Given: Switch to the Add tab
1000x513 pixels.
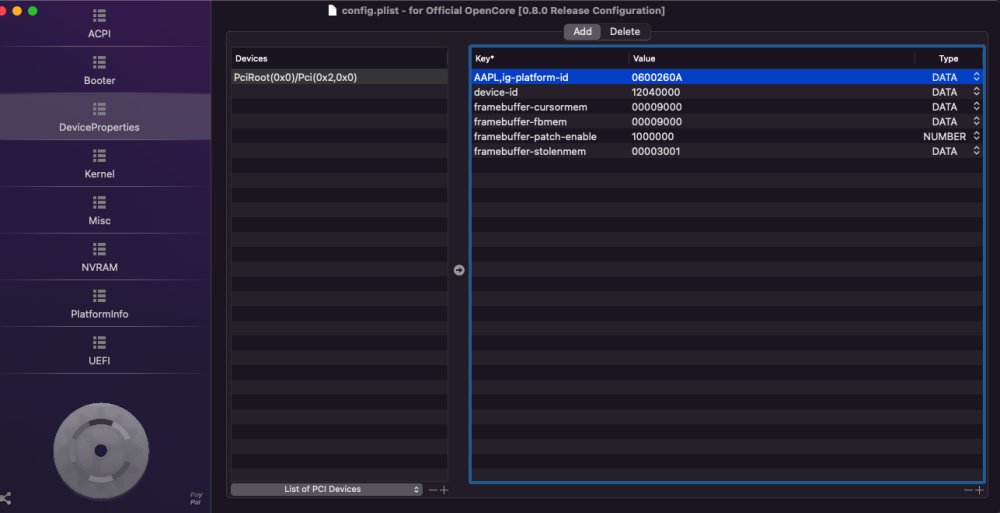Looking at the screenshot, I should [582, 31].
